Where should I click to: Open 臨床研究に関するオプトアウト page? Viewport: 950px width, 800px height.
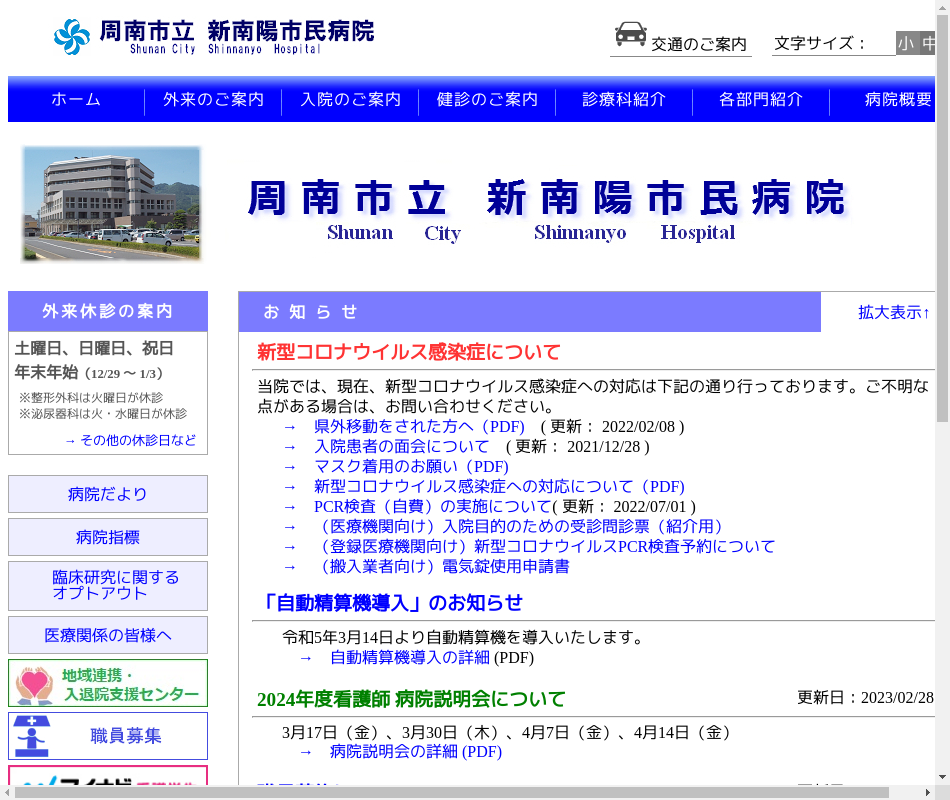click(108, 585)
